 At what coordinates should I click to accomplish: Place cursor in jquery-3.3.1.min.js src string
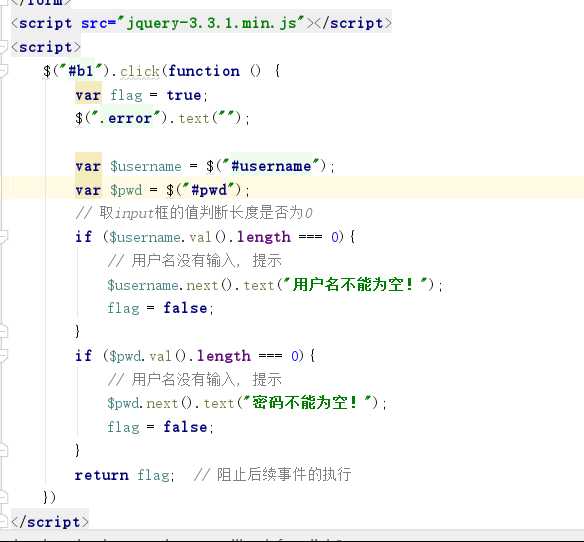(212, 23)
